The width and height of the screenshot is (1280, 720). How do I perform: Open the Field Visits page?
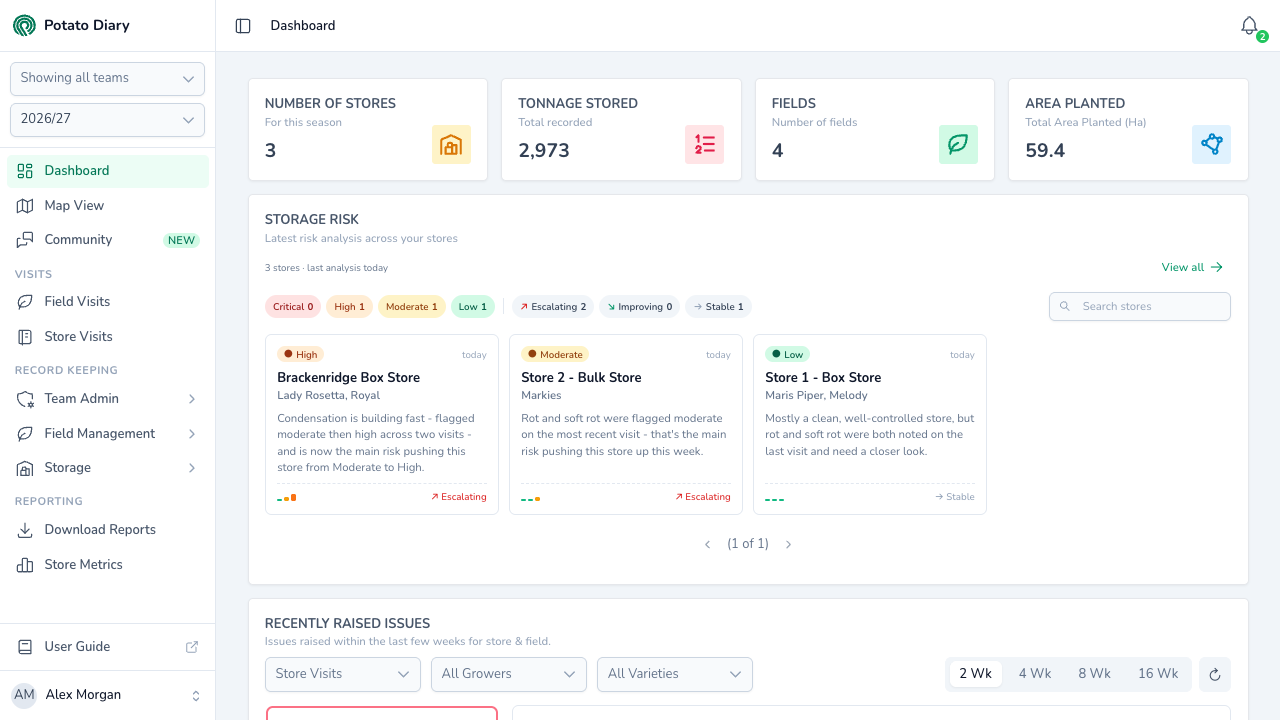pyautogui.click(x=108, y=302)
